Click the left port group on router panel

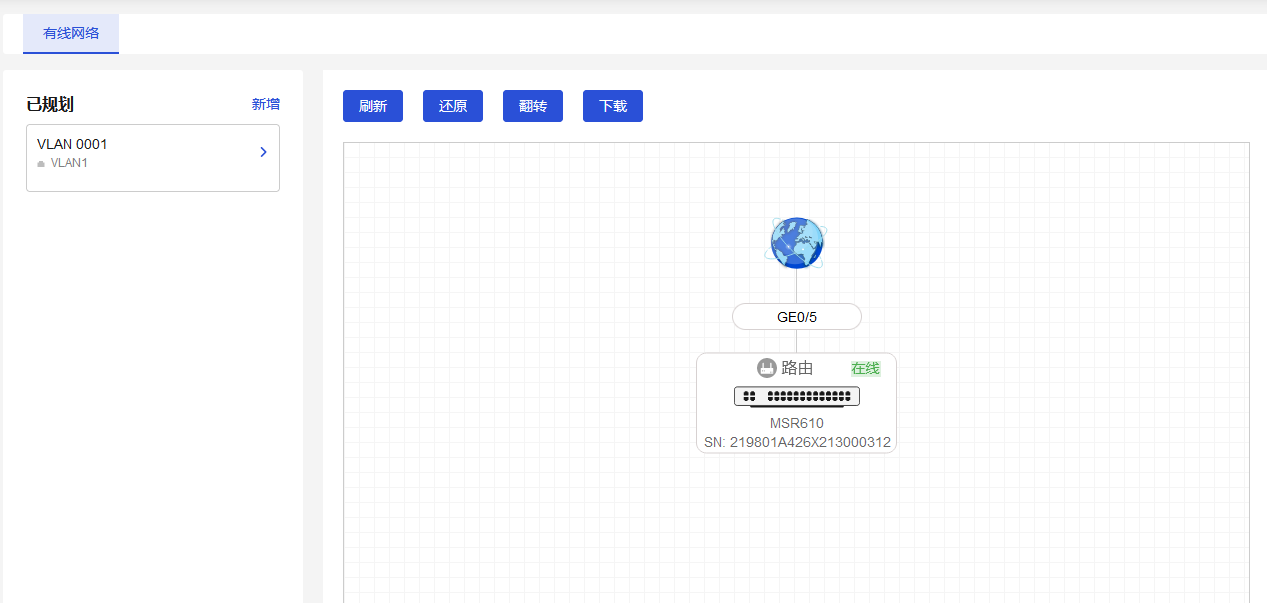click(x=749, y=396)
